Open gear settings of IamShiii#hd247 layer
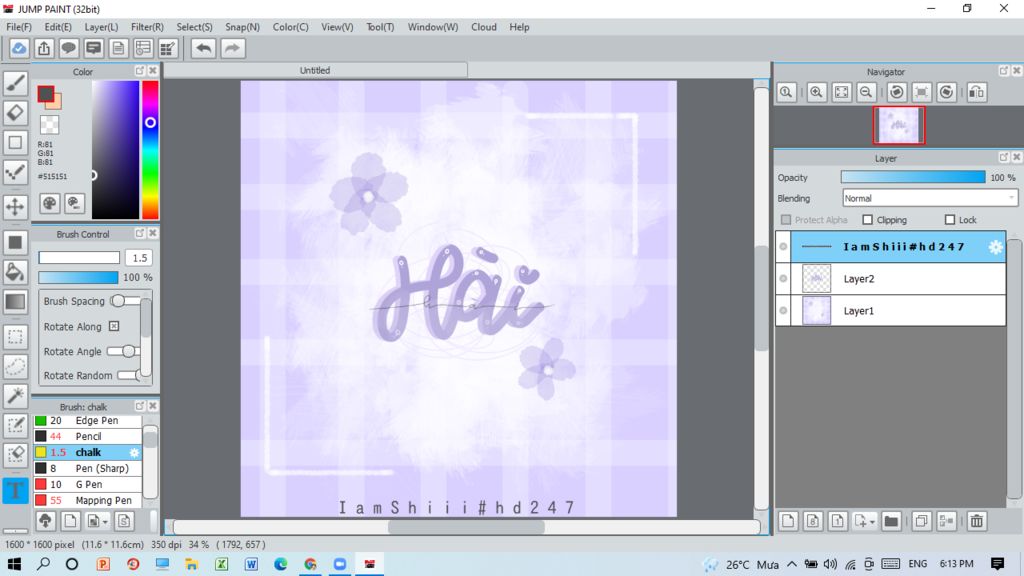 [x=995, y=247]
